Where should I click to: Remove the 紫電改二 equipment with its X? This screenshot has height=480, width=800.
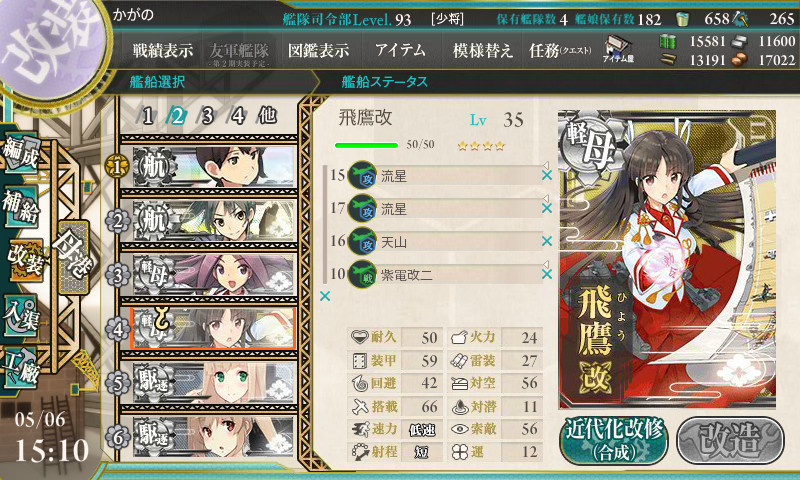tap(547, 274)
